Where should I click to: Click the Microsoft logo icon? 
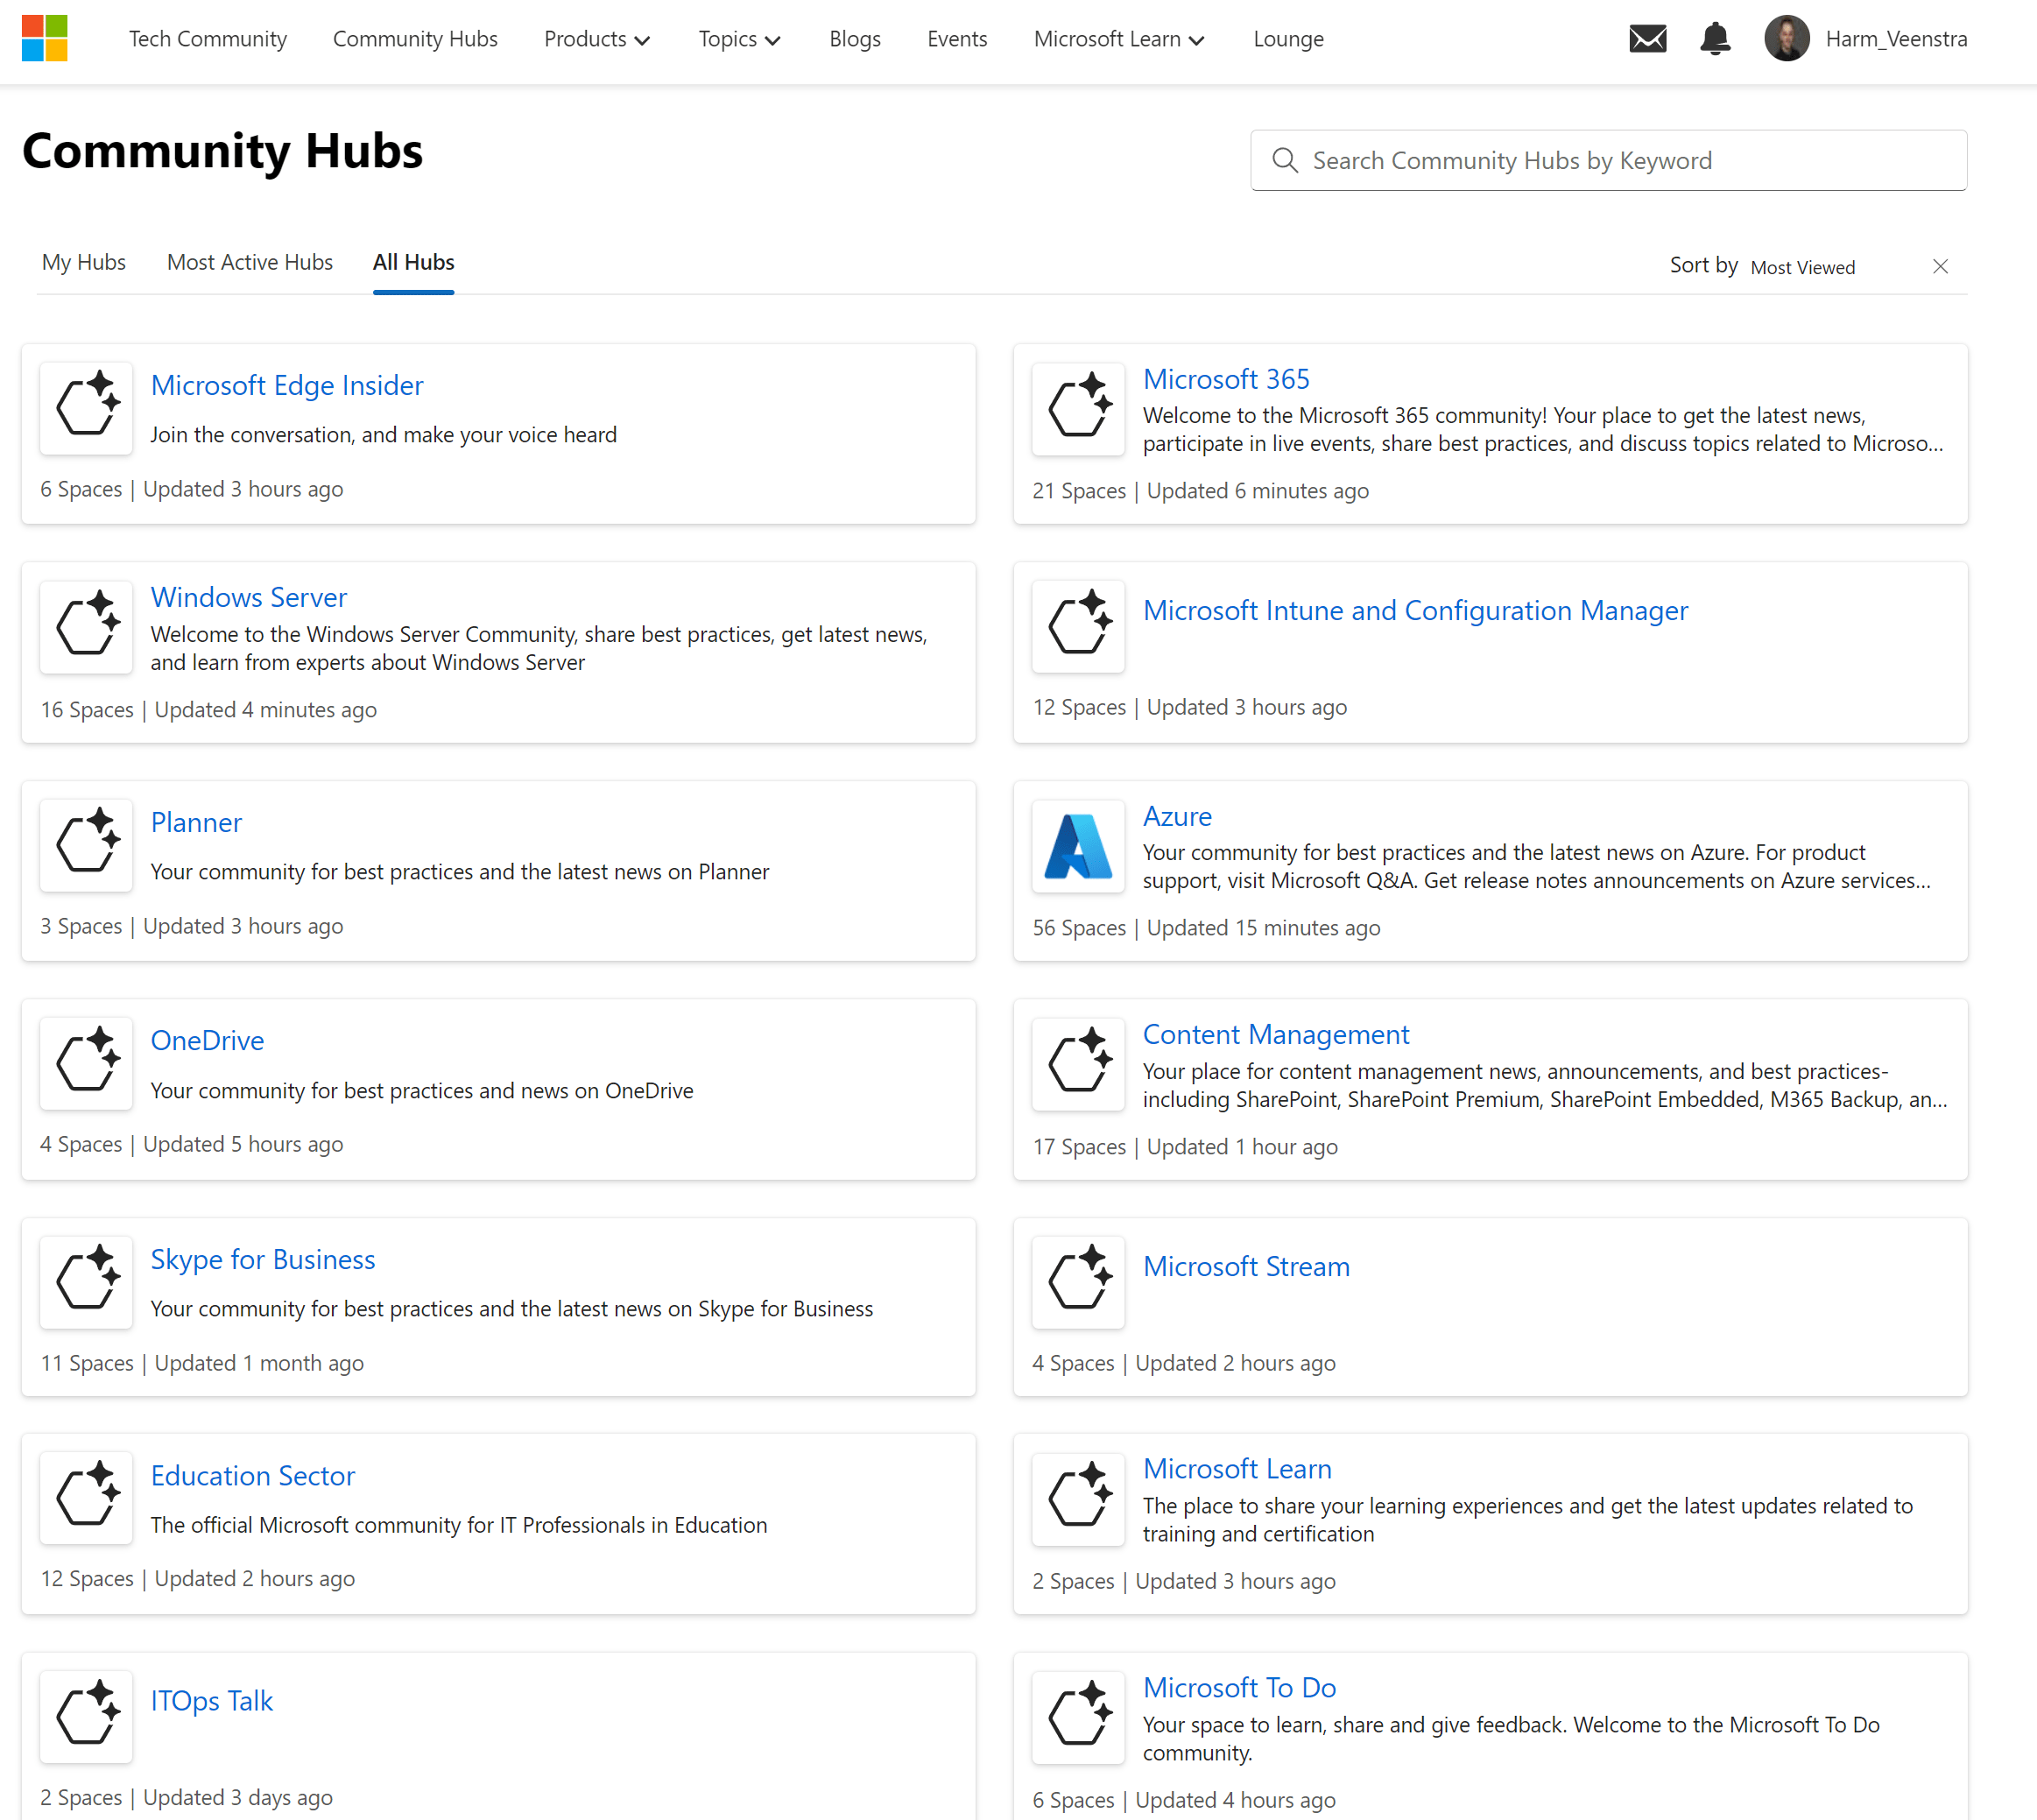click(44, 39)
